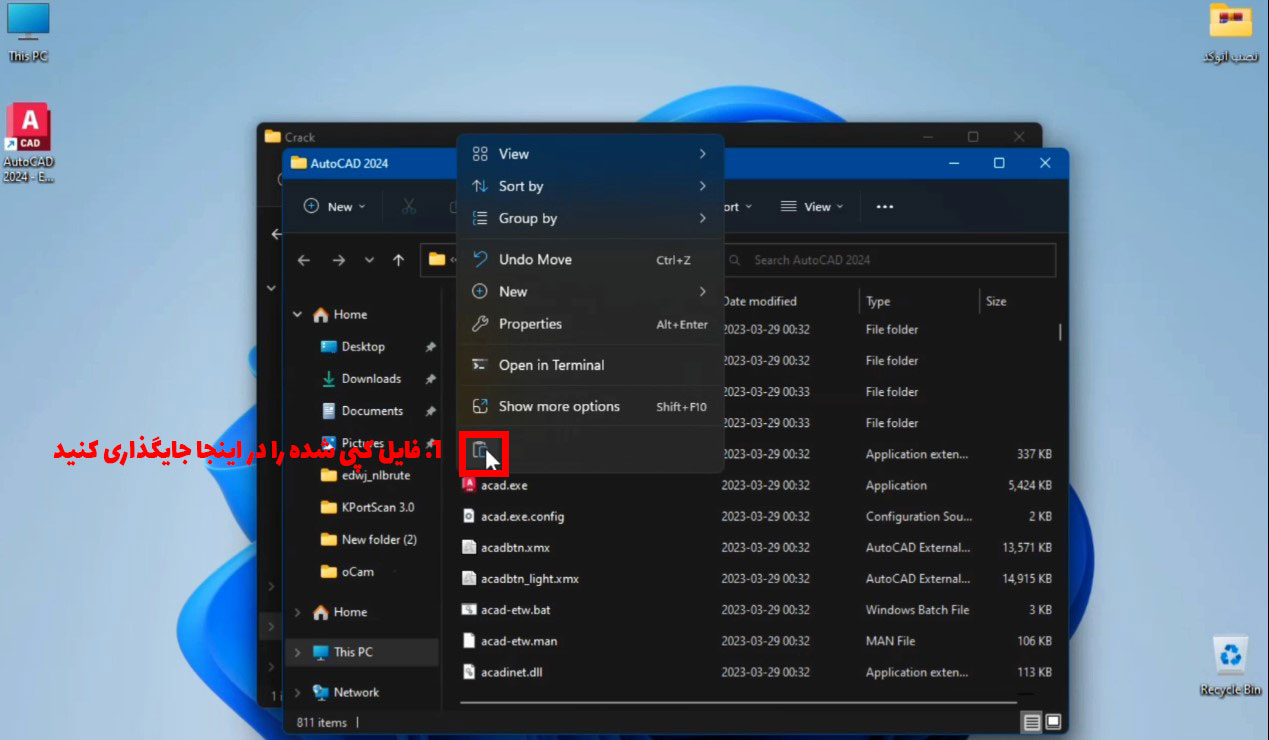Expand the New dropdown in toolbar

[x=334, y=207]
